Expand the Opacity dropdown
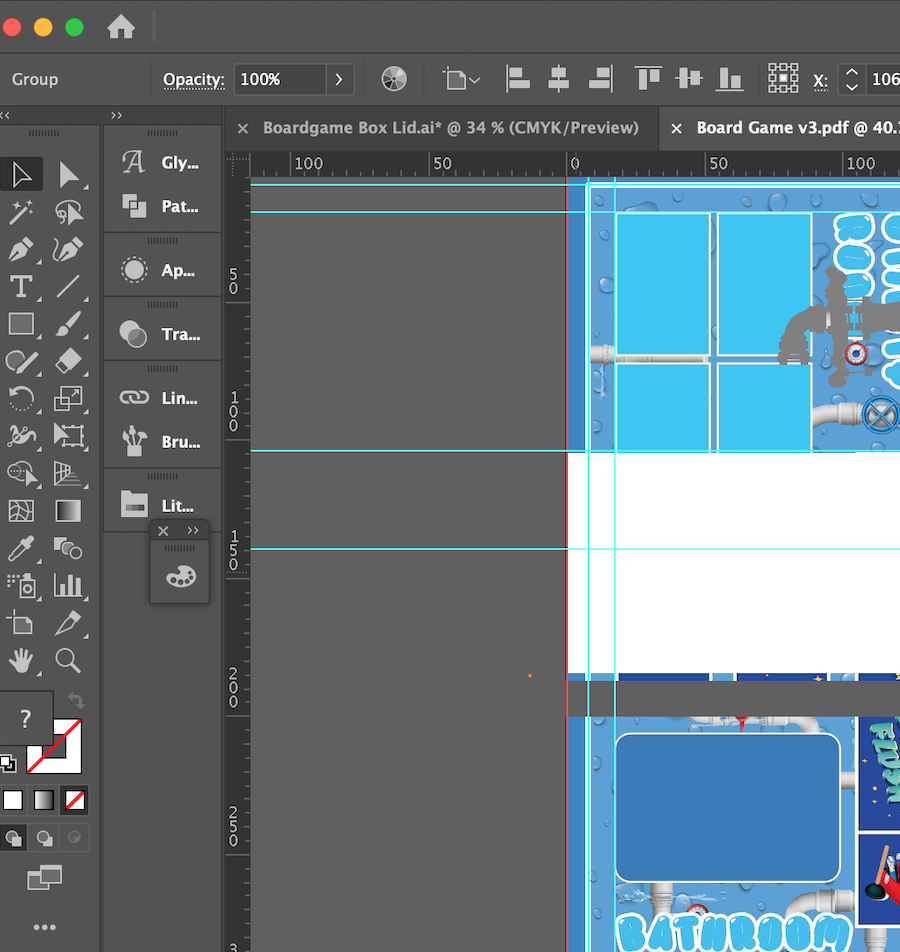This screenshot has width=900, height=952. click(340, 79)
